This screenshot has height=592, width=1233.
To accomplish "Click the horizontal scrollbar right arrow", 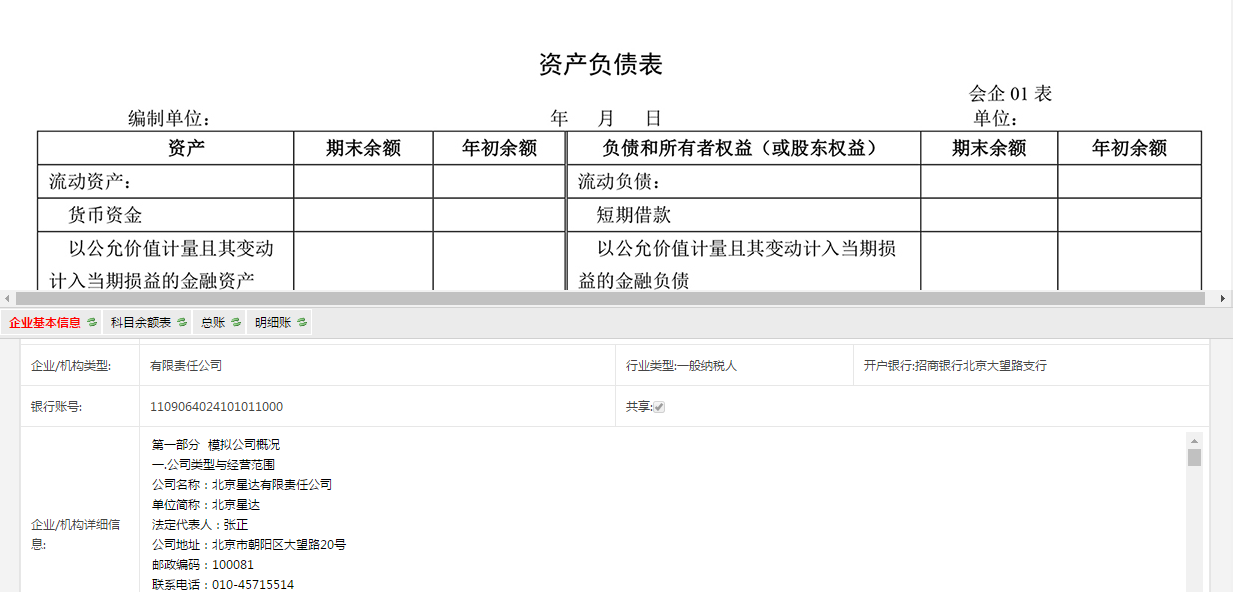I will pos(1223,299).
